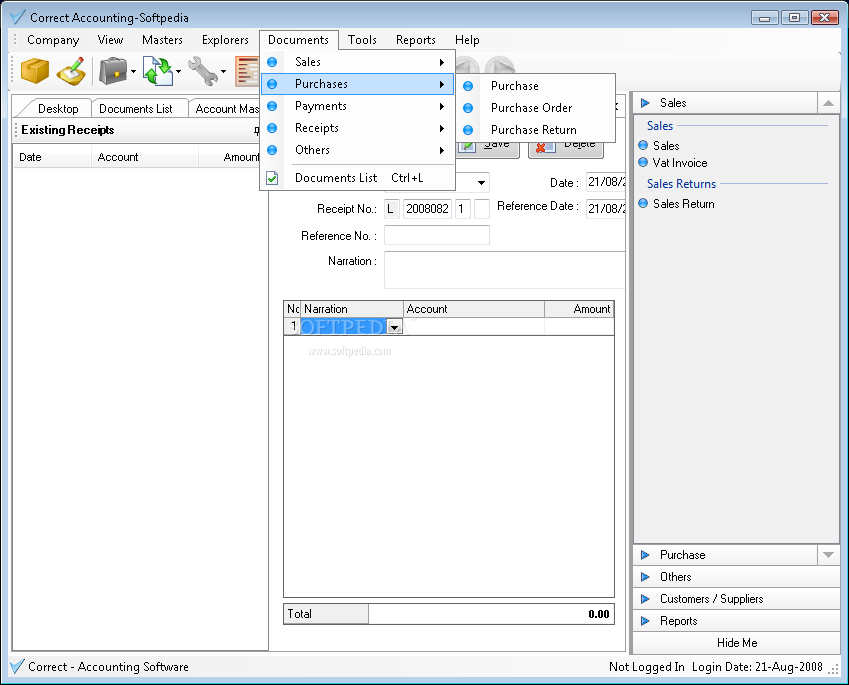Click the blue bullet beside Payments menu entry
The width and height of the screenshot is (849, 685).
coord(272,106)
